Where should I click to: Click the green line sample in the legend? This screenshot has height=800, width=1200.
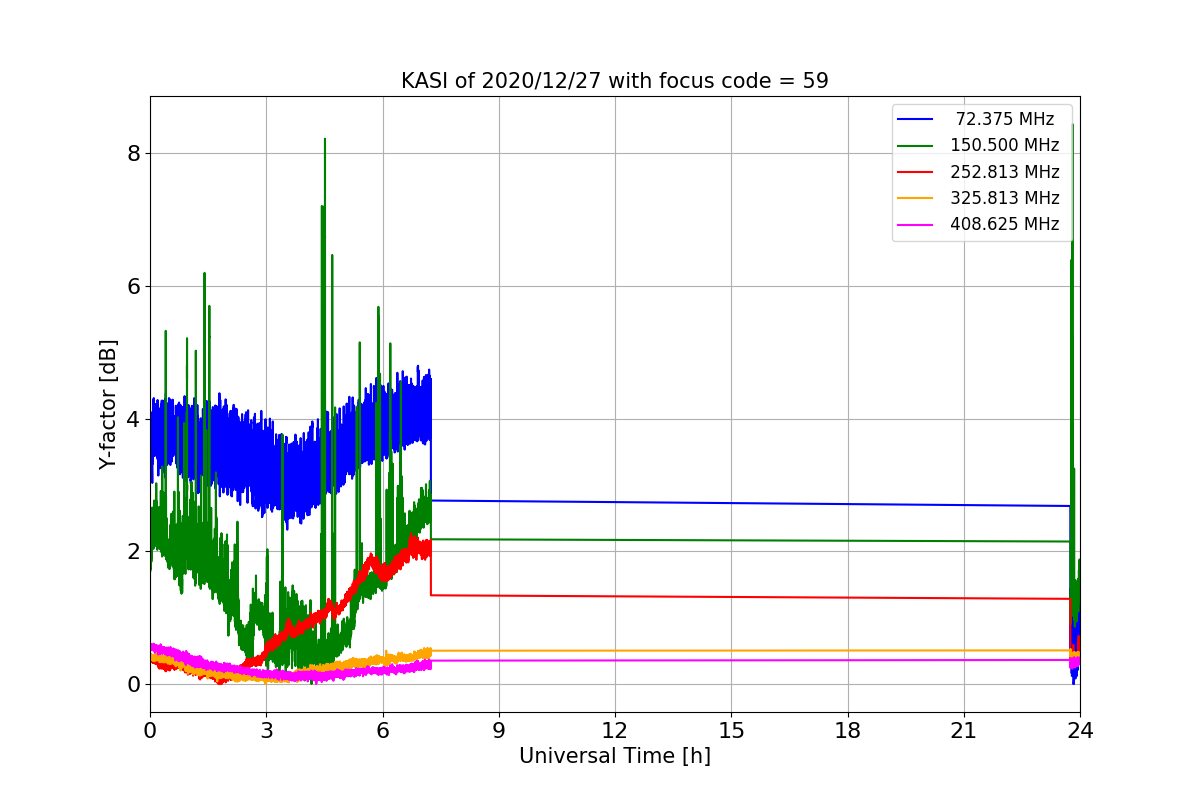(x=915, y=146)
